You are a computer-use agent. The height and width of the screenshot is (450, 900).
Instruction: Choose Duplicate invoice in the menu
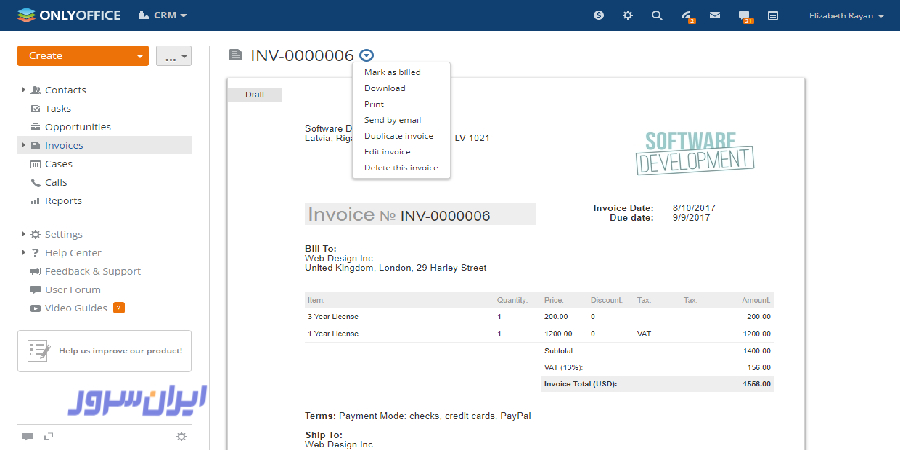[x=398, y=136]
